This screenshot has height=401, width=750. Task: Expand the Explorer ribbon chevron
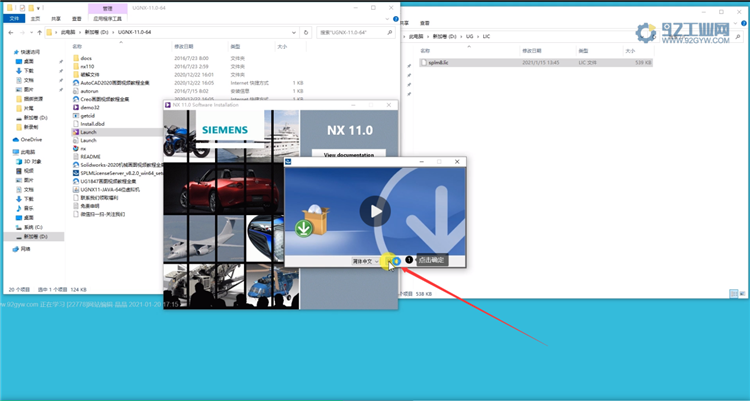pos(387,19)
